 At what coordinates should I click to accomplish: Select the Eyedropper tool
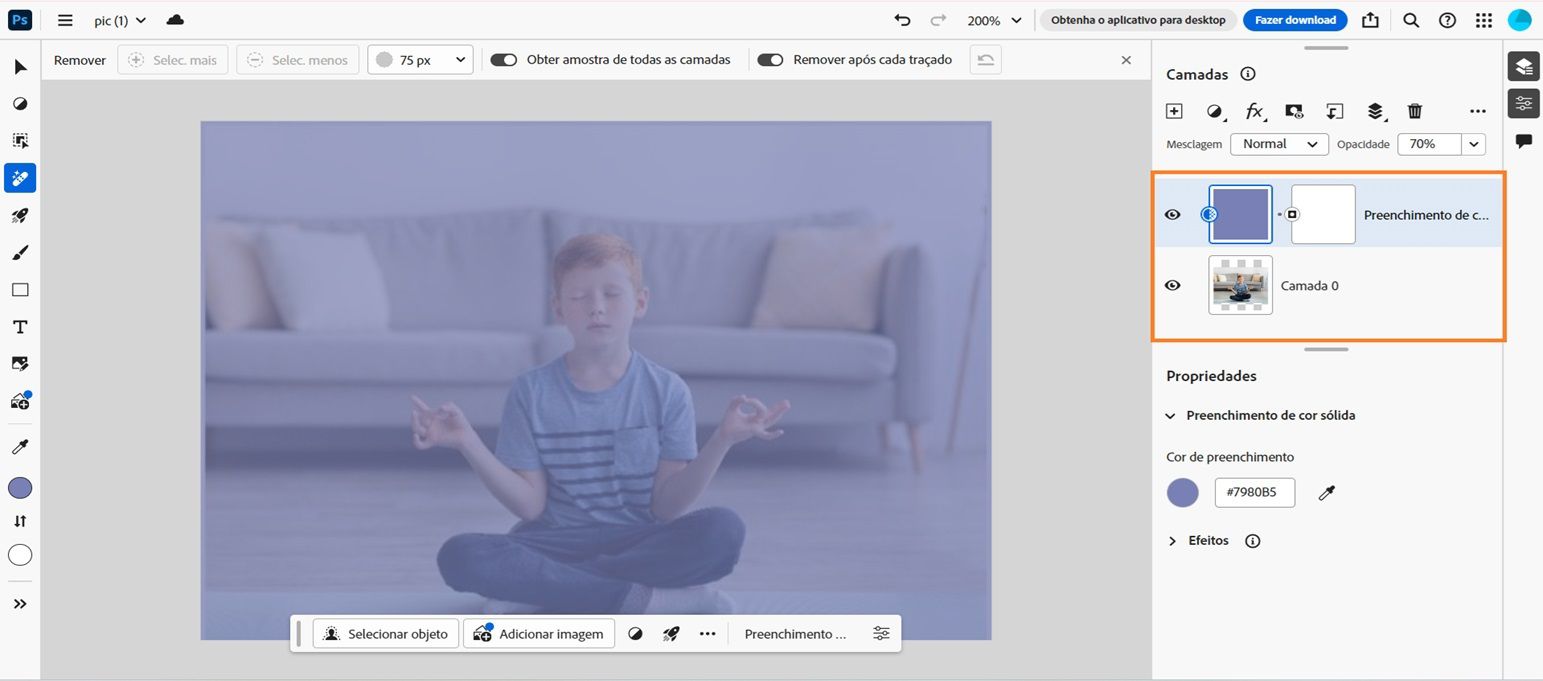tap(20, 446)
